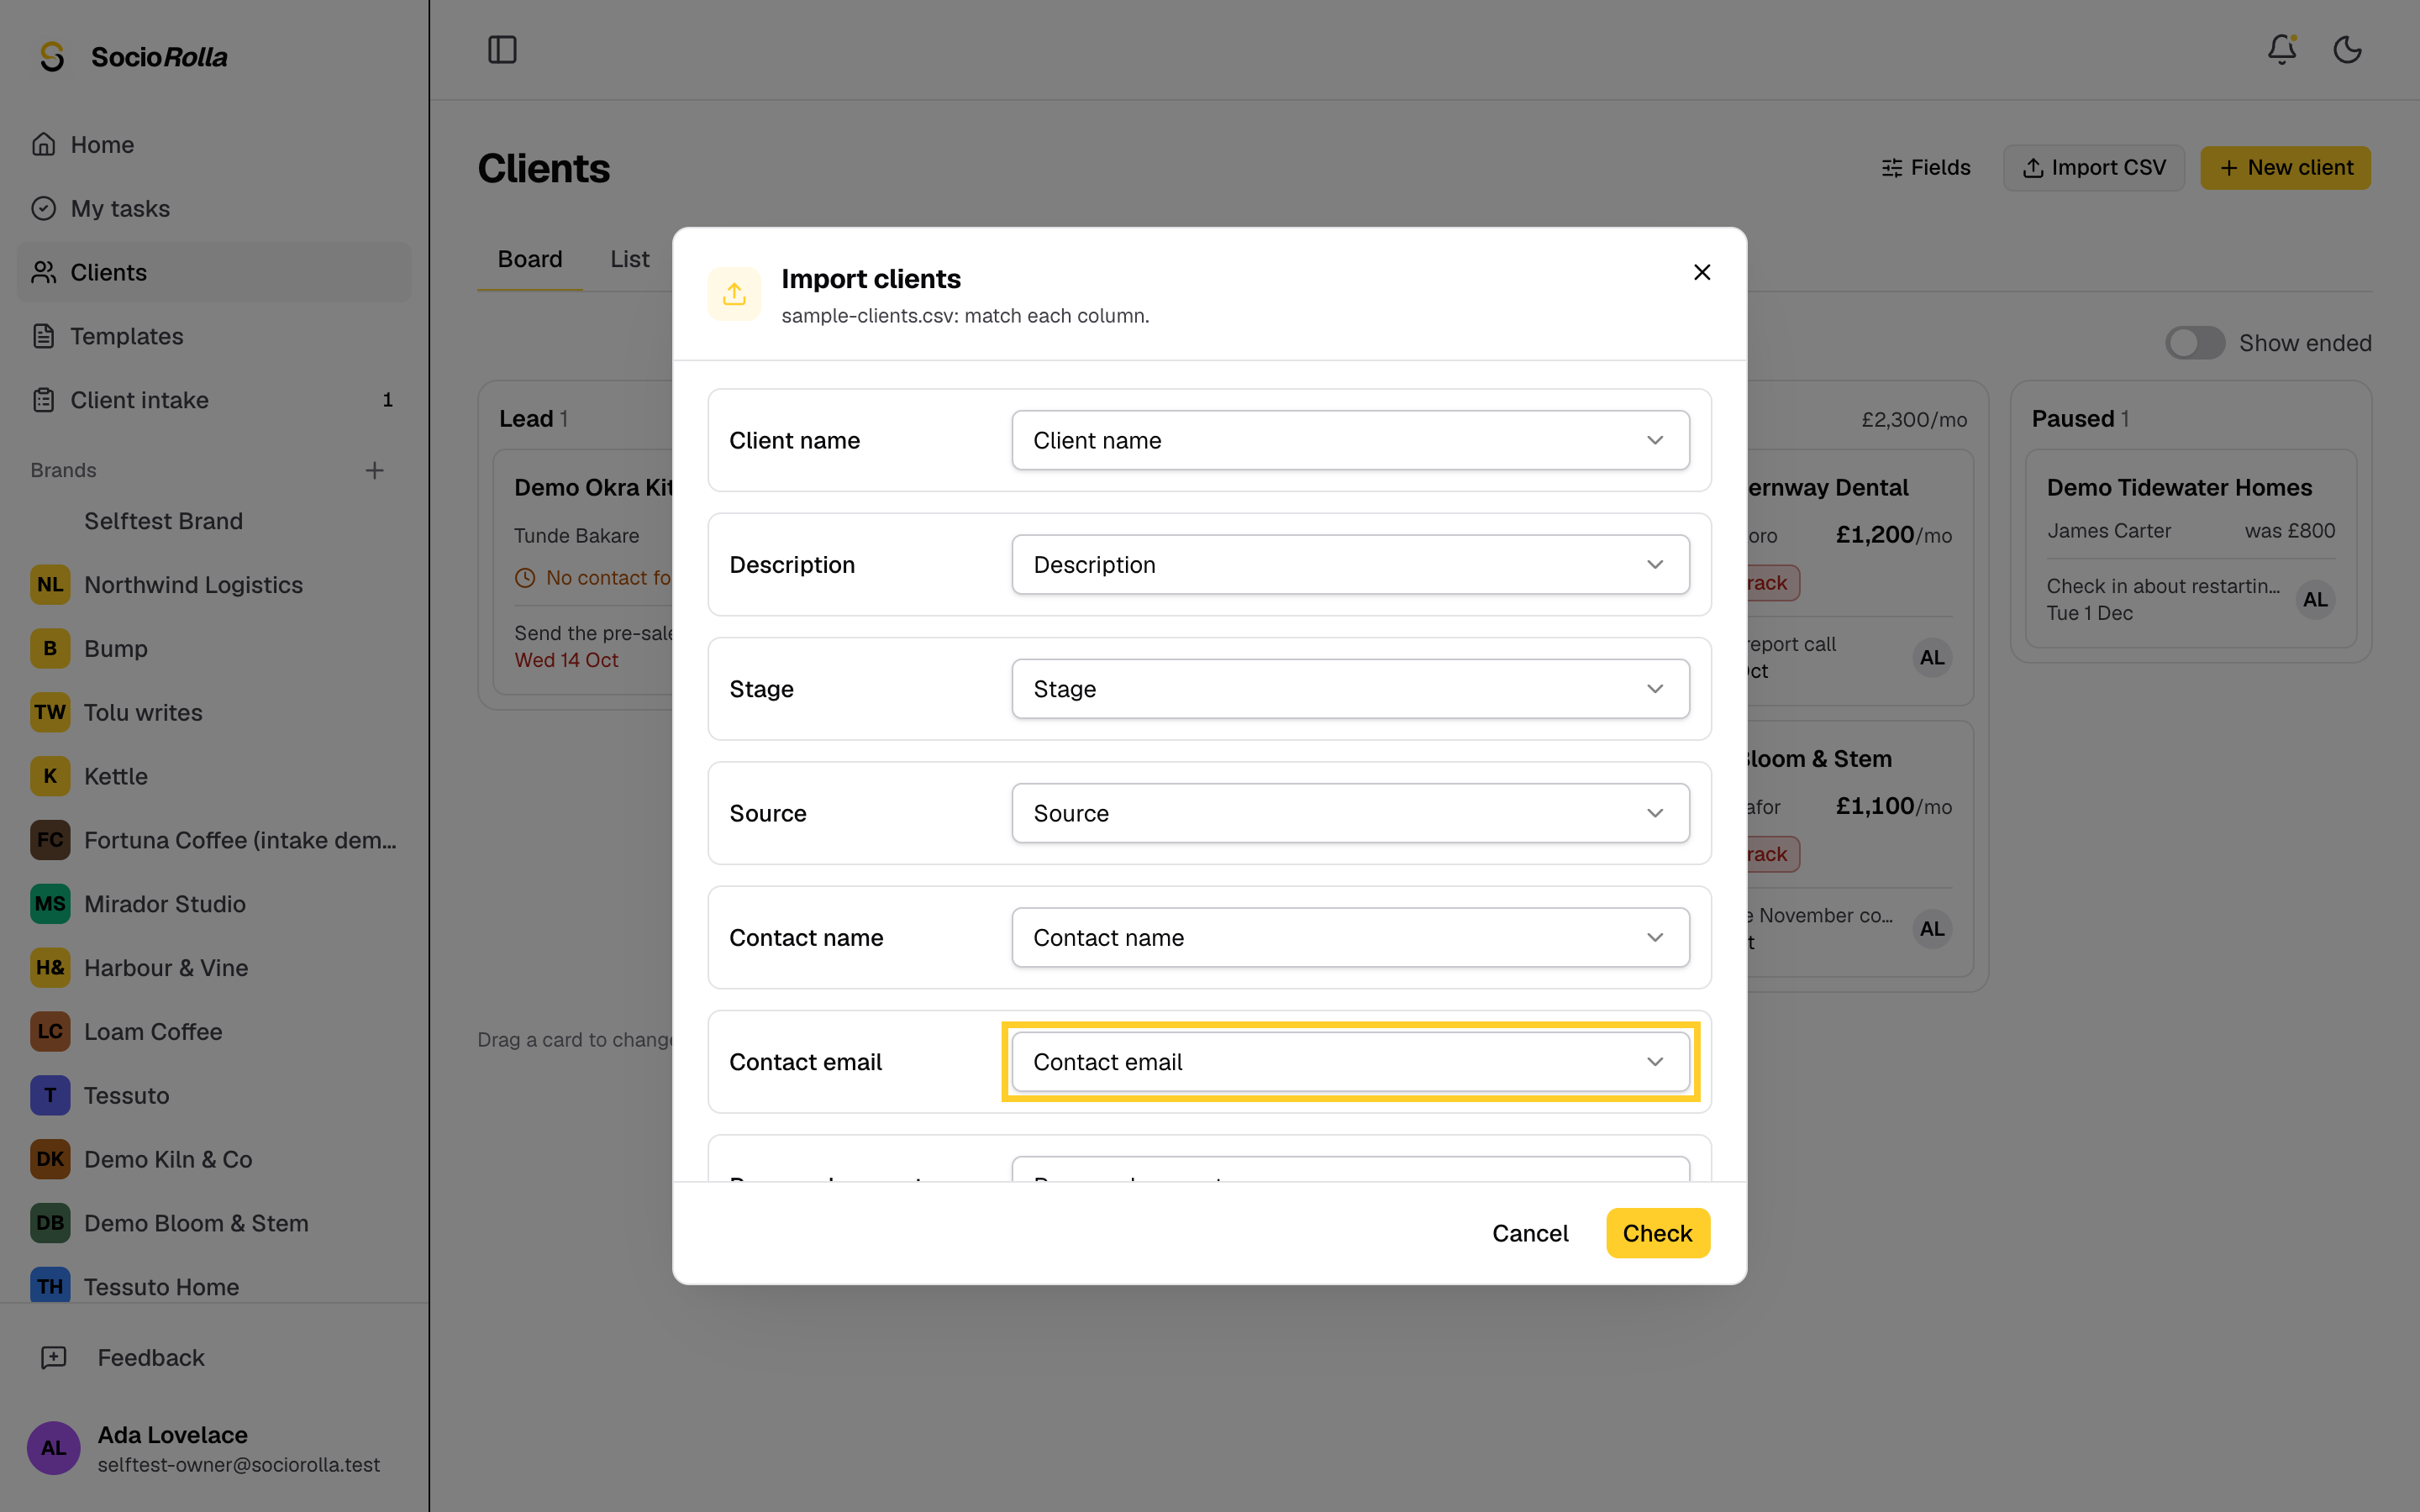The height and width of the screenshot is (1512, 2420).
Task: Click the Harbour & Vine H& badge
Action: (50, 967)
